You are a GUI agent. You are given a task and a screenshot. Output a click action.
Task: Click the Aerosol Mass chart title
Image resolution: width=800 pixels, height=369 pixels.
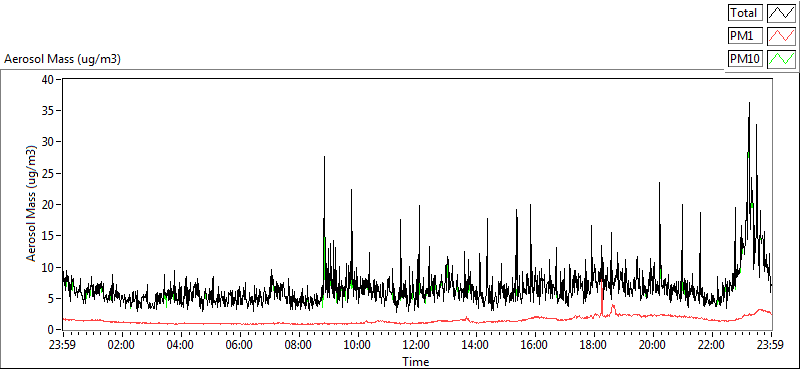pyautogui.click(x=62, y=59)
